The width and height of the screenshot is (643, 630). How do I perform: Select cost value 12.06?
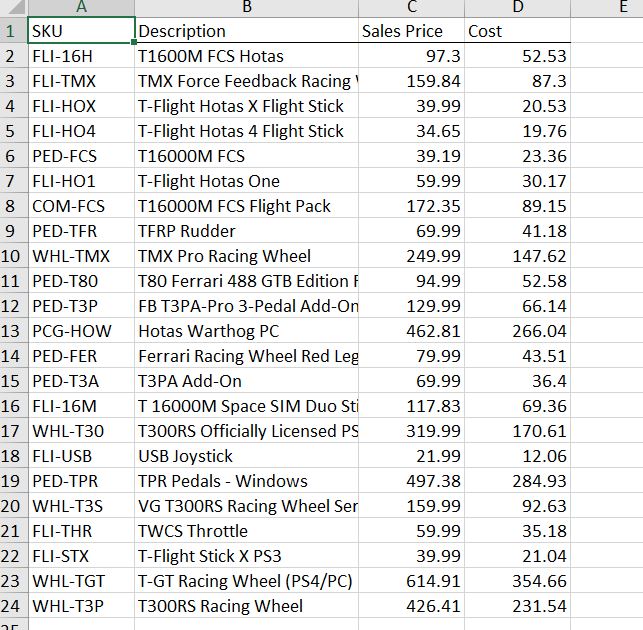[518, 456]
